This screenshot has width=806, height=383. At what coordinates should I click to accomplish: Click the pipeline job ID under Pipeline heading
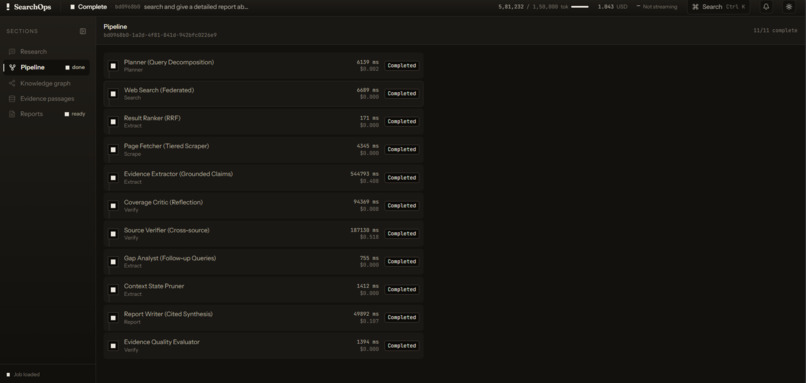pyautogui.click(x=160, y=35)
